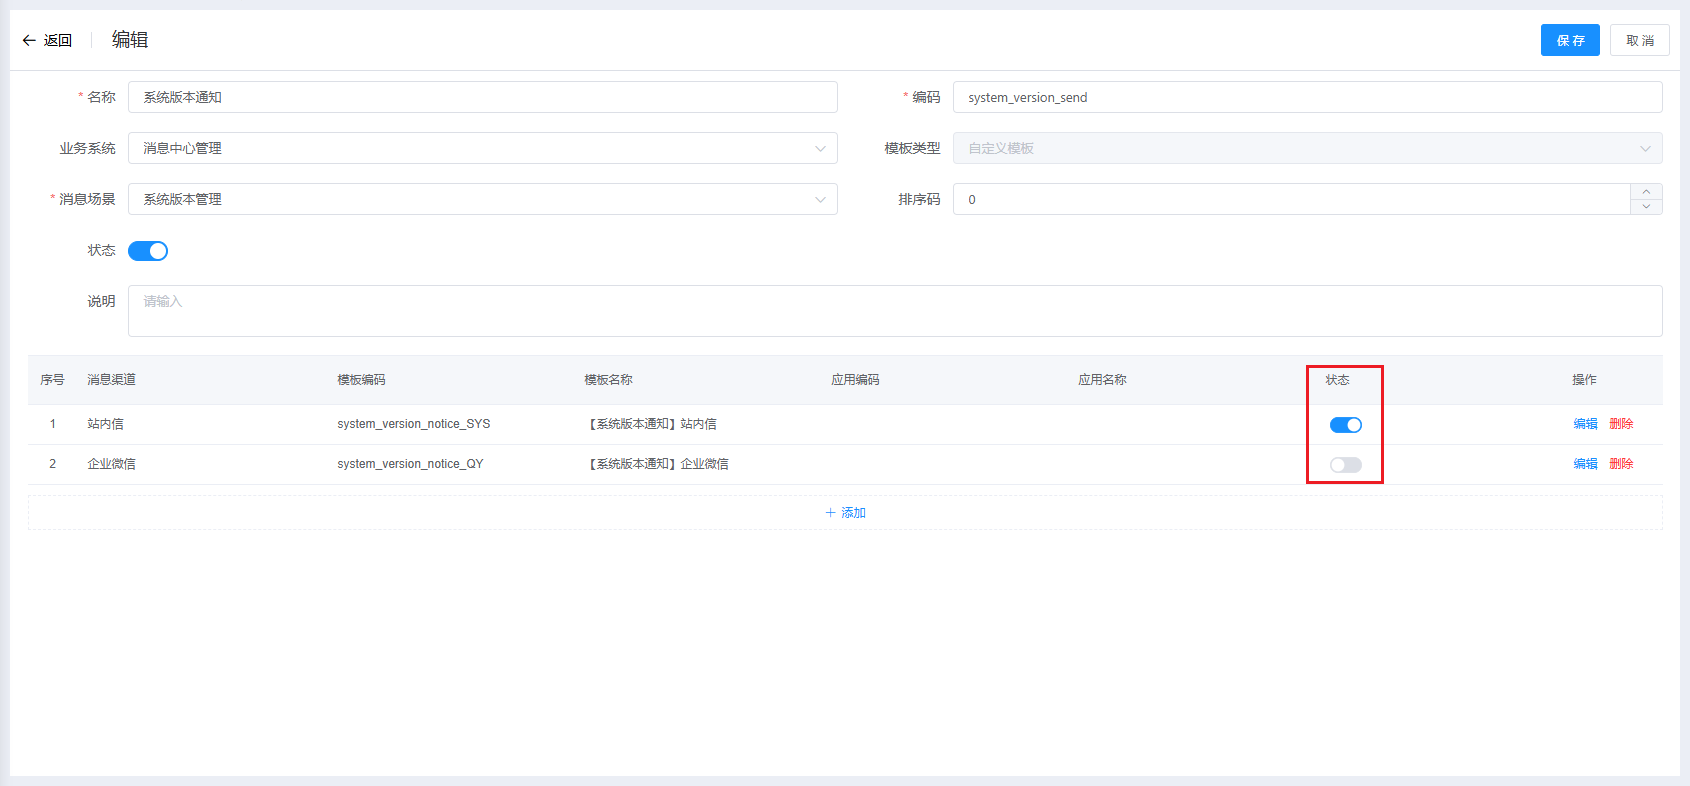Click the 排序码 number field
The width and height of the screenshot is (1690, 786).
(x=1290, y=199)
